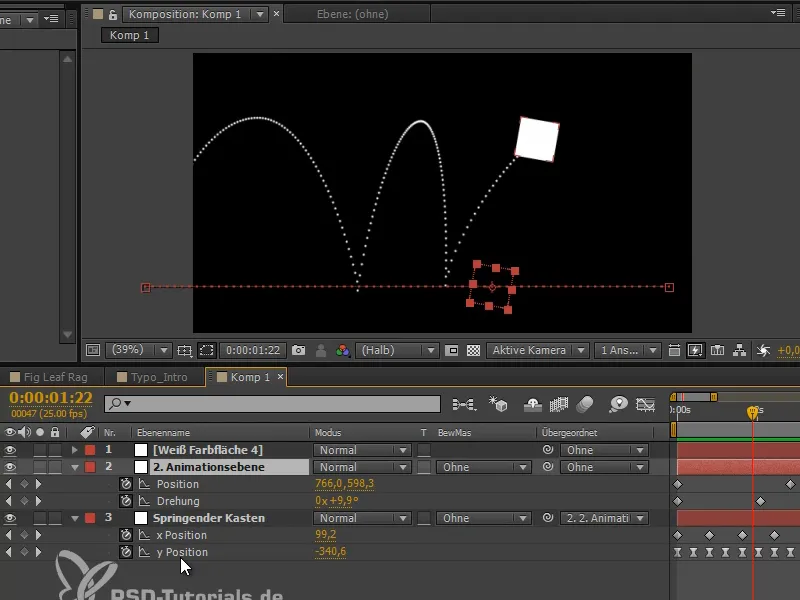This screenshot has width=800, height=600.
Task: Collapse the Springender Kasten layer properties
Action: 75,518
